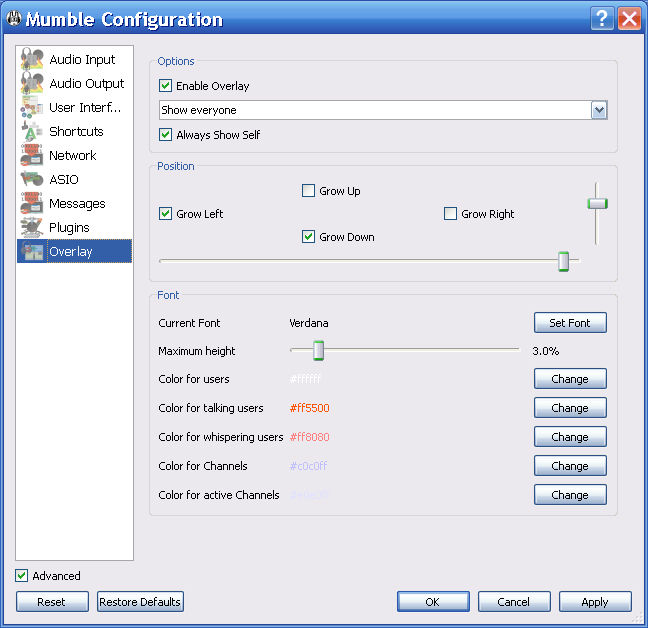
Task: Click the Verdana current font name
Action: (309, 323)
